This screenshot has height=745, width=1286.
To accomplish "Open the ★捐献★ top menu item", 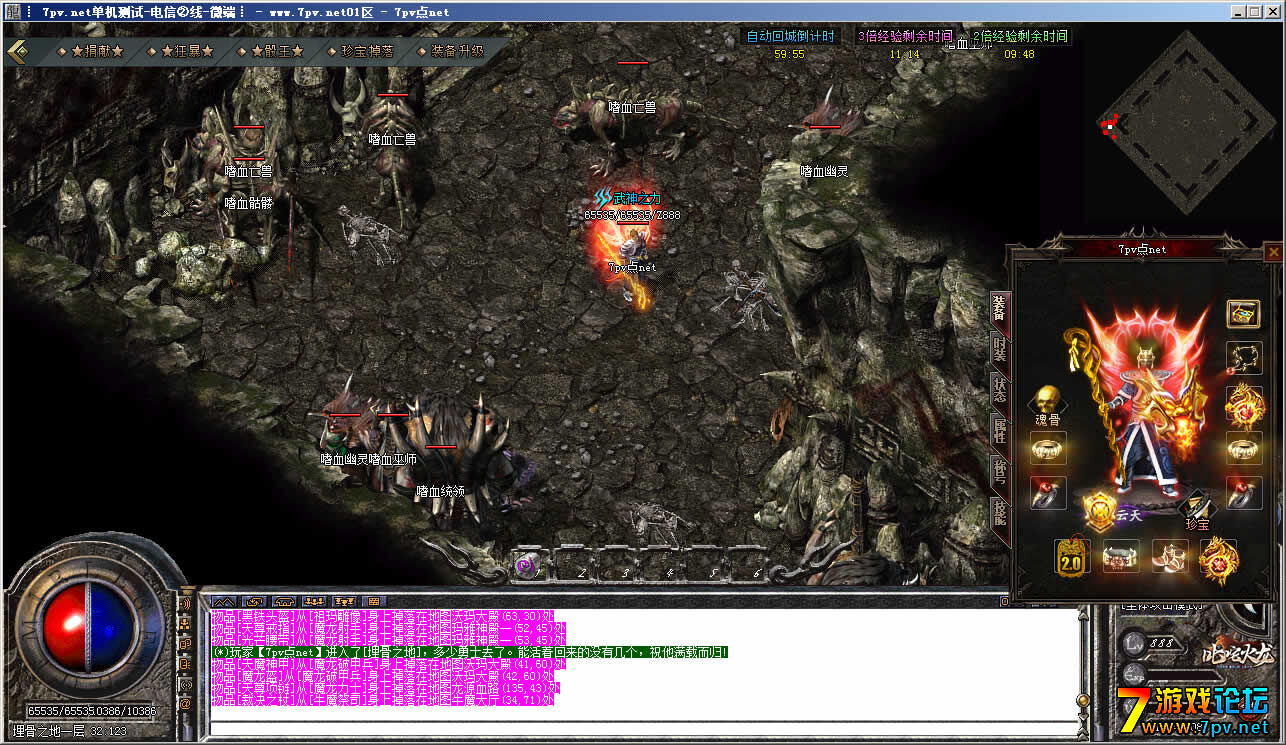I will [x=97, y=51].
